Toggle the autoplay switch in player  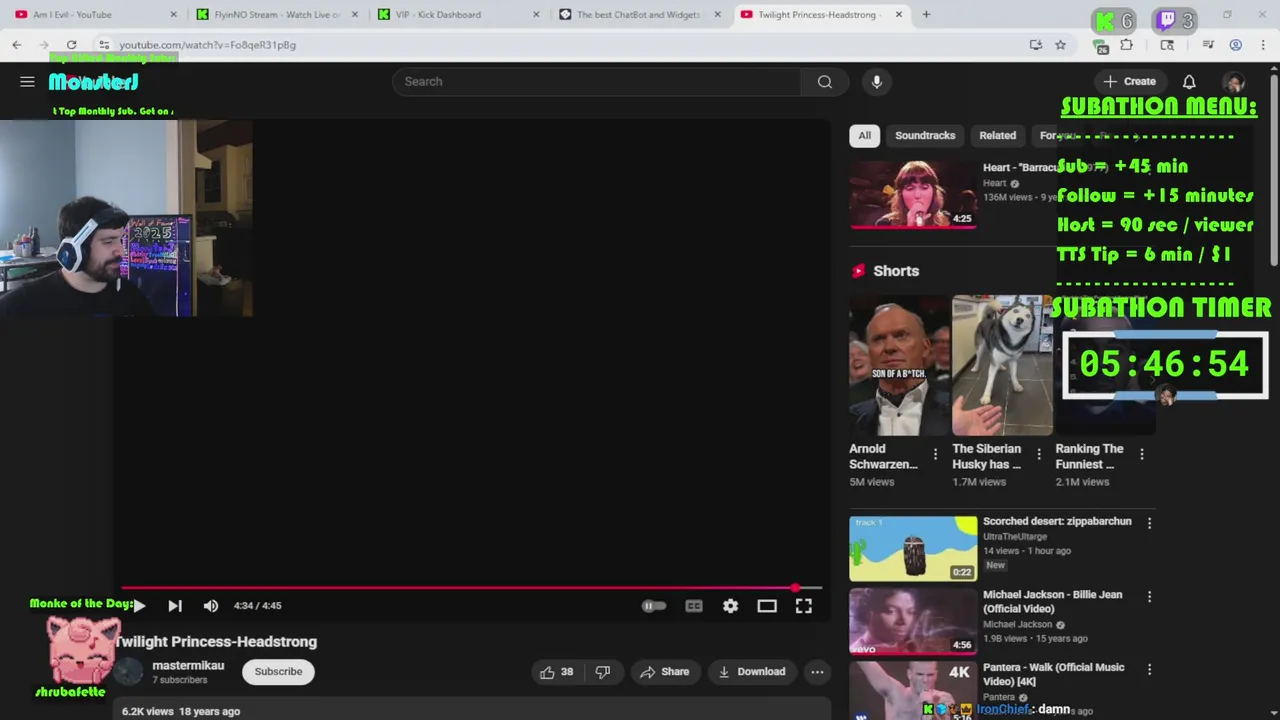click(653, 606)
